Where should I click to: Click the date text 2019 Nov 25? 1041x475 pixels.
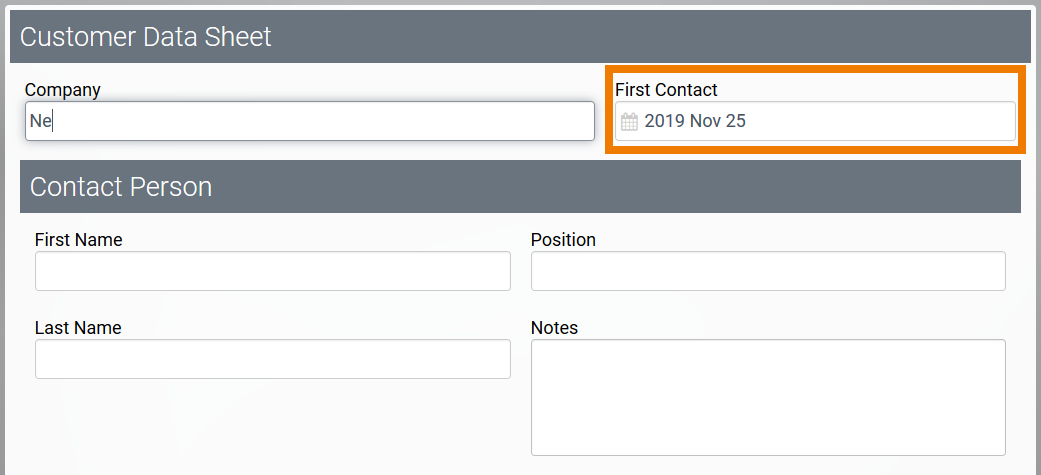[695, 122]
